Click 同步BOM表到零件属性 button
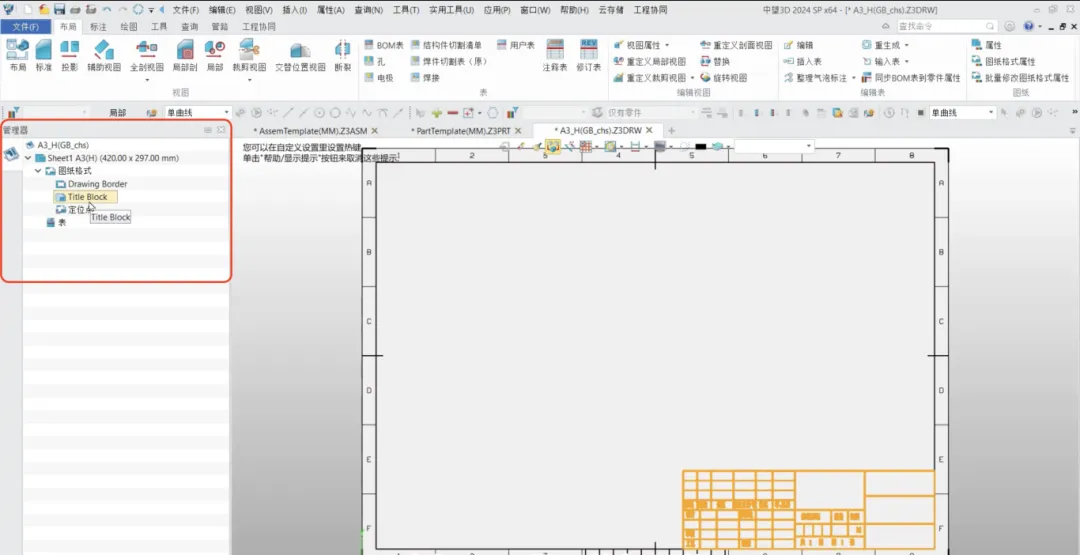This screenshot has width=1080, height=555. 910,77
